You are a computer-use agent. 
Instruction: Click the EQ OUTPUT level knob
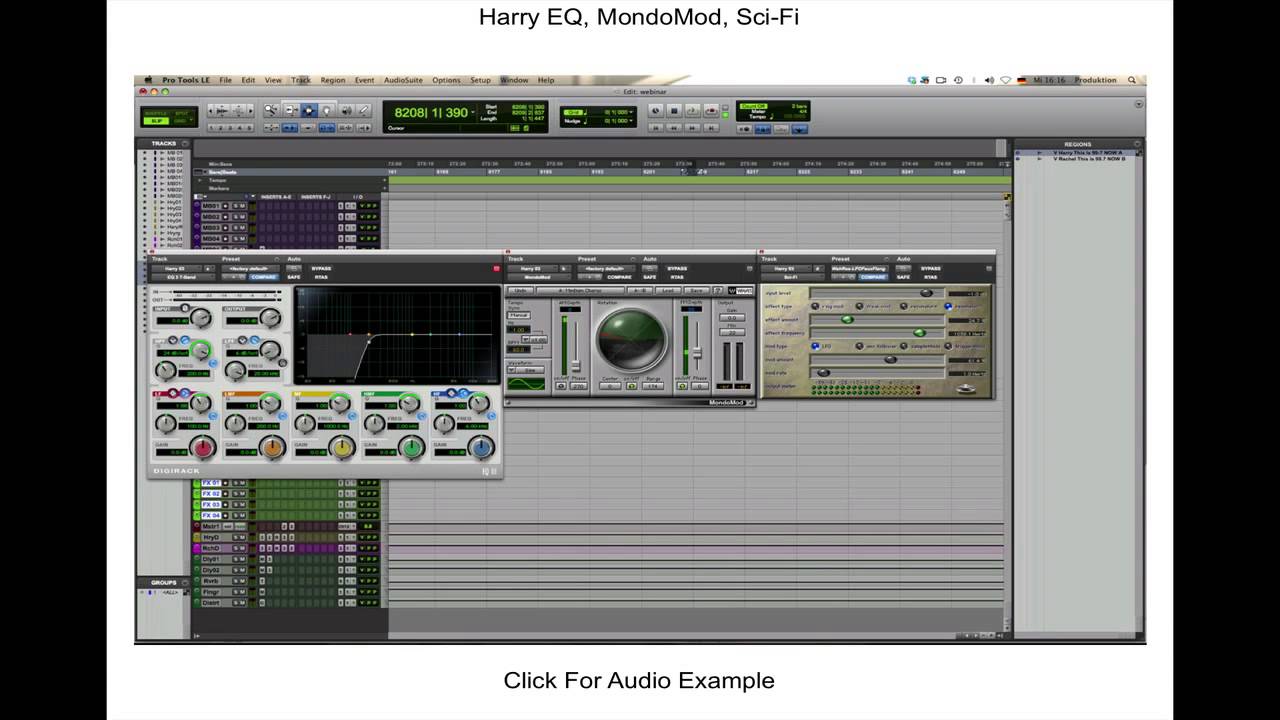point(270,317)
